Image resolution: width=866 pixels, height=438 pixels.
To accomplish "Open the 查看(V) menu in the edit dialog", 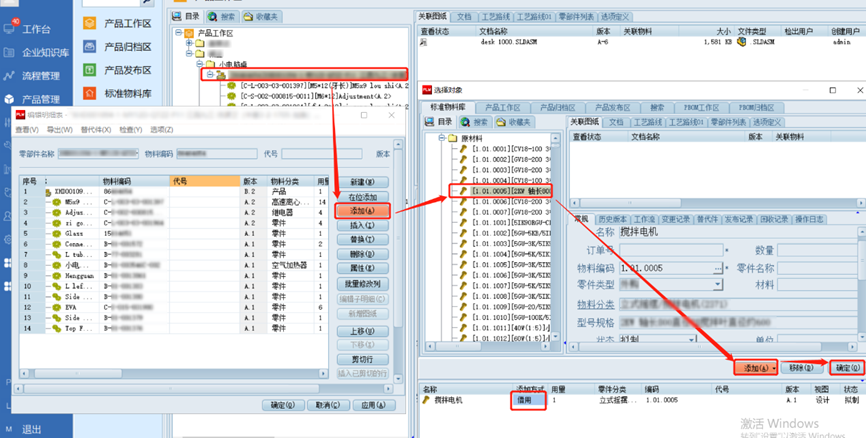I will click(27, 129).
